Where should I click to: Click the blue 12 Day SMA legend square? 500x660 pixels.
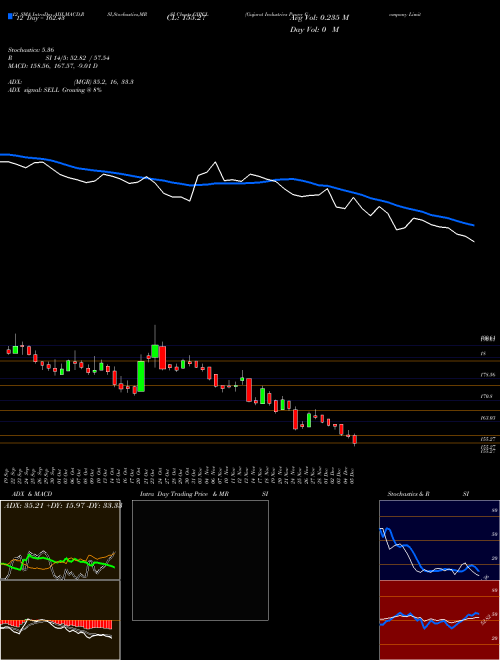pyautogui.click(x=10, y=16)
